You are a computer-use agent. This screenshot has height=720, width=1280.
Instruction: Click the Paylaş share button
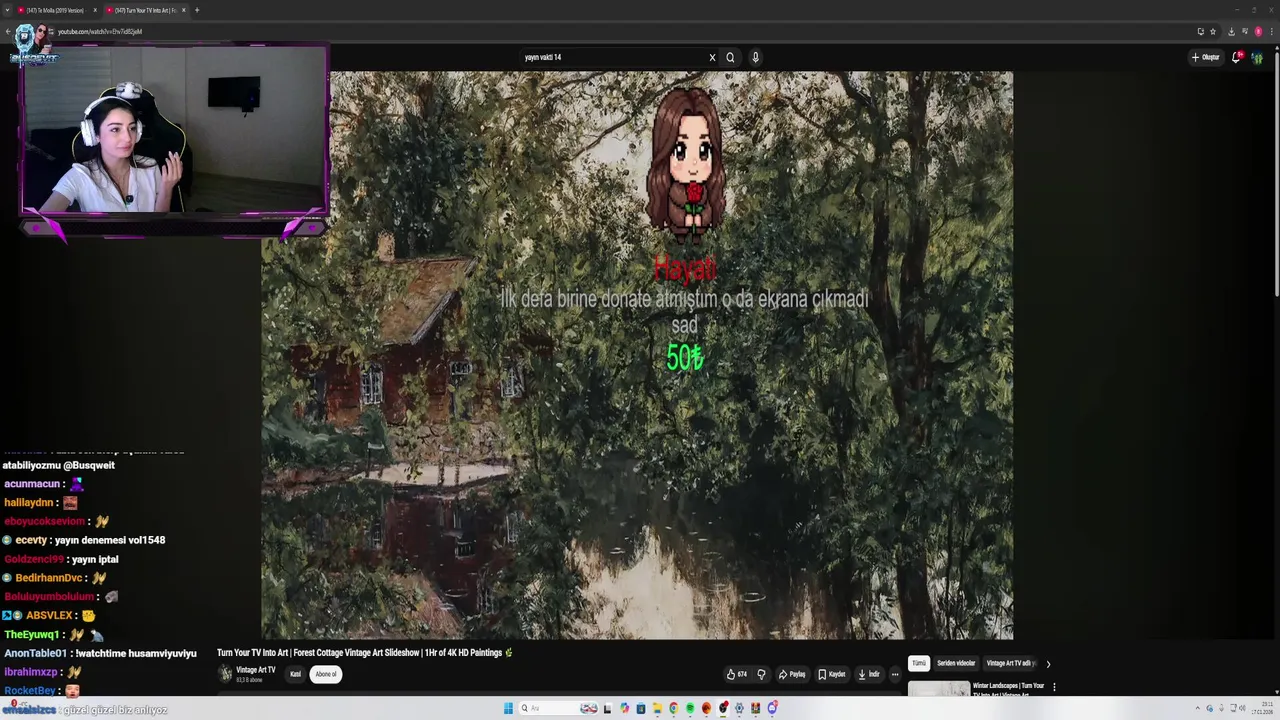coord(792,674)
